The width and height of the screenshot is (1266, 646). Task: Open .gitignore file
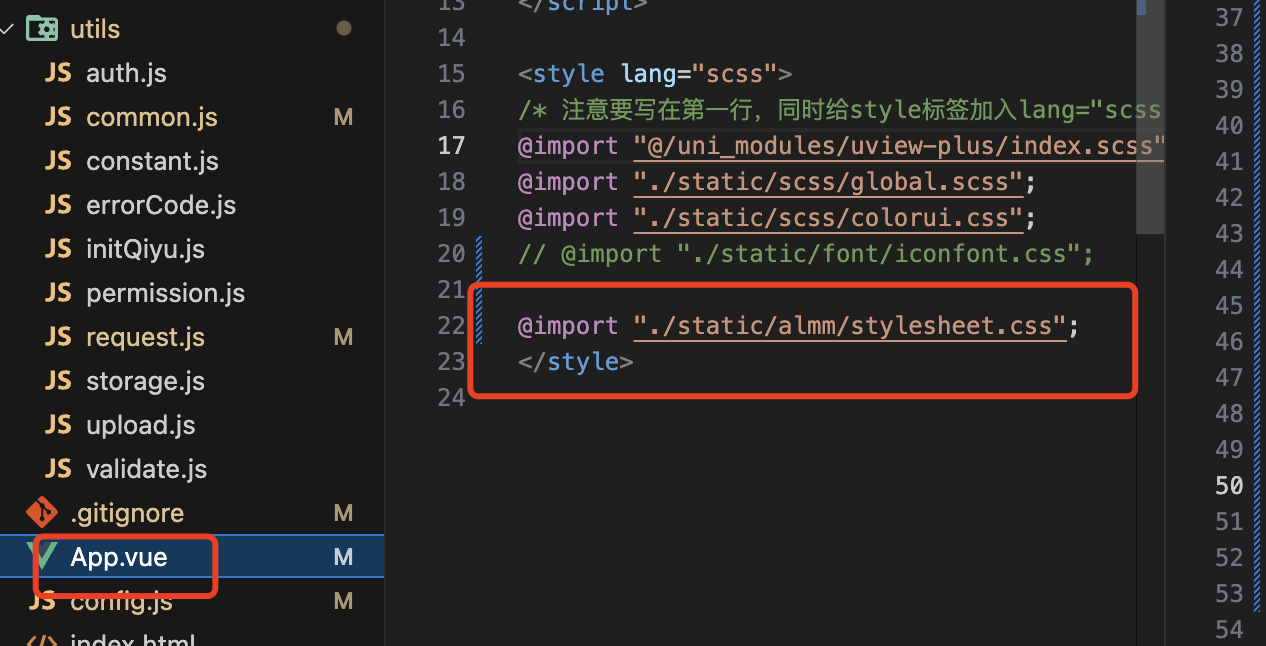(x=127, y=513)
